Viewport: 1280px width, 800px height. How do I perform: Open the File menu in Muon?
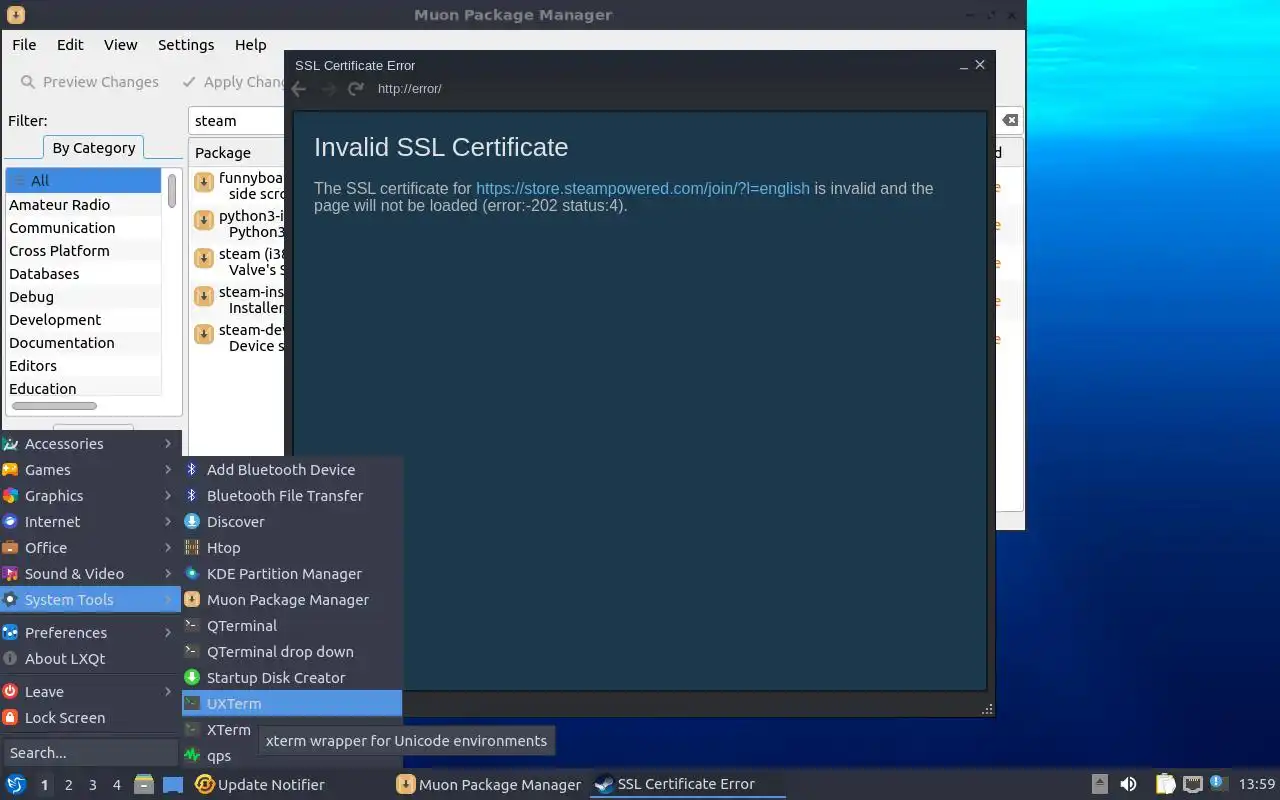click(x=24, y=45)
